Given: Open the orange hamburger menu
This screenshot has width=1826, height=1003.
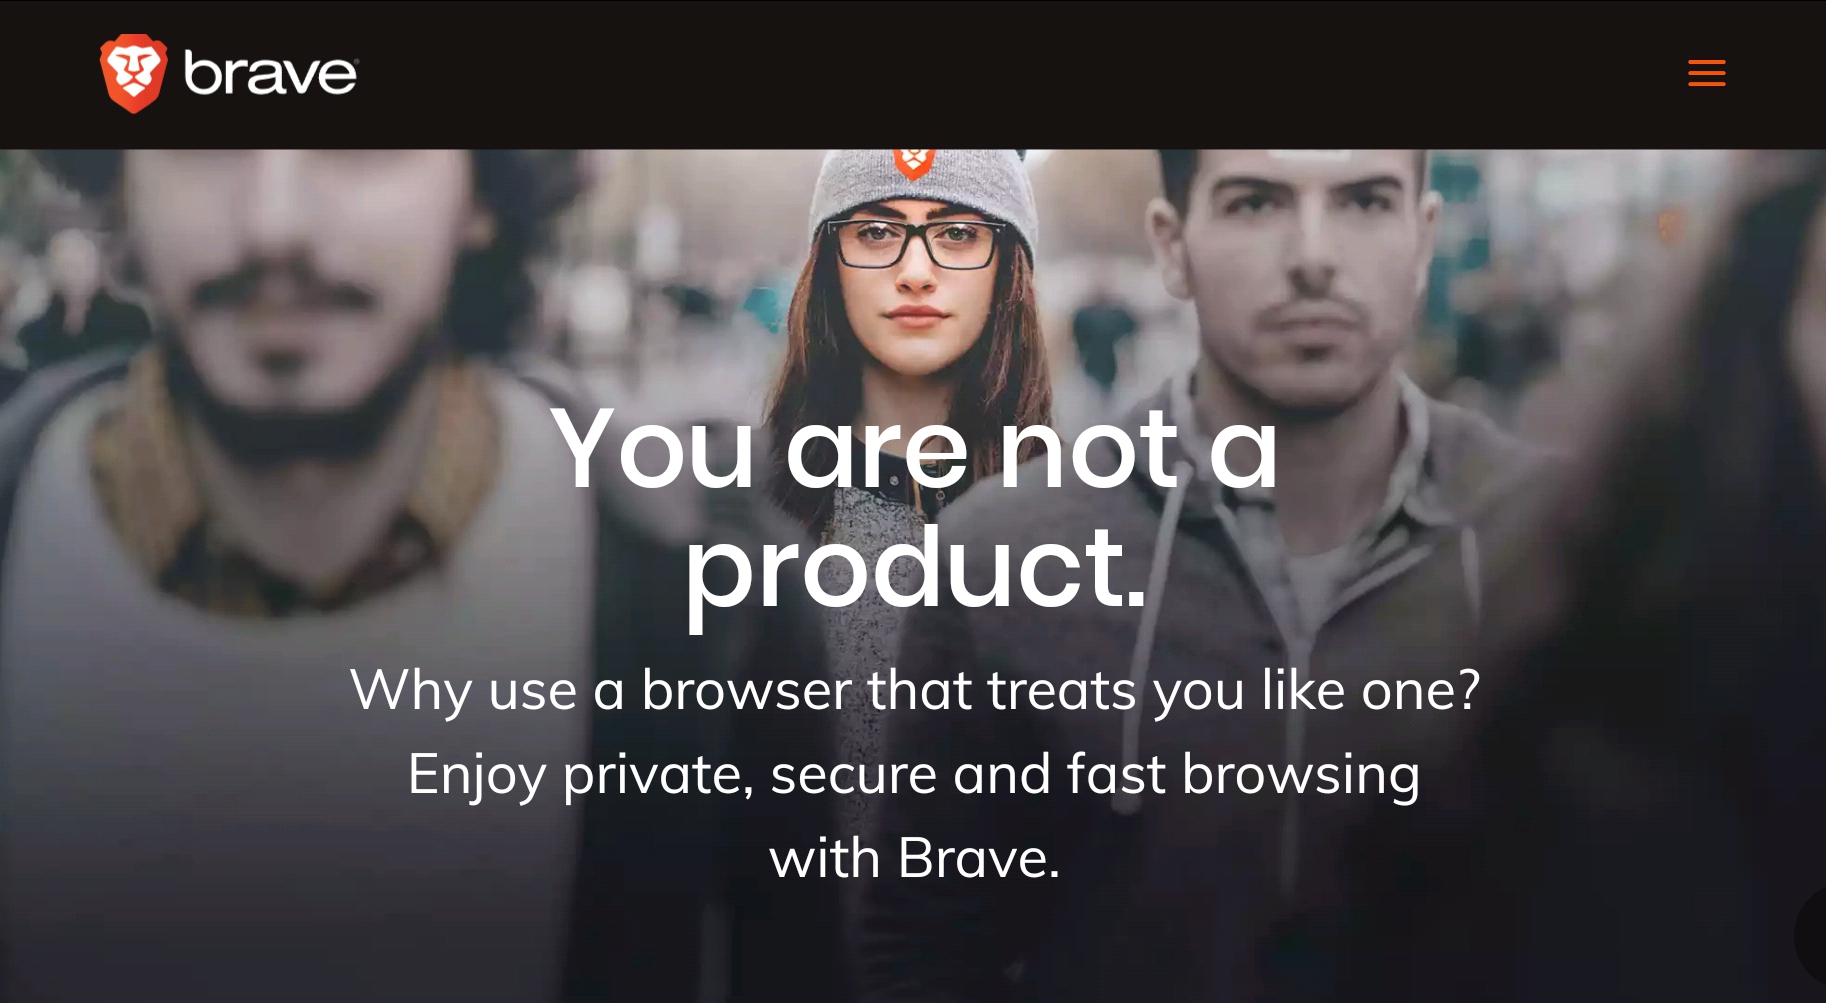Looking at the screenshot, I should (1706, 73).
